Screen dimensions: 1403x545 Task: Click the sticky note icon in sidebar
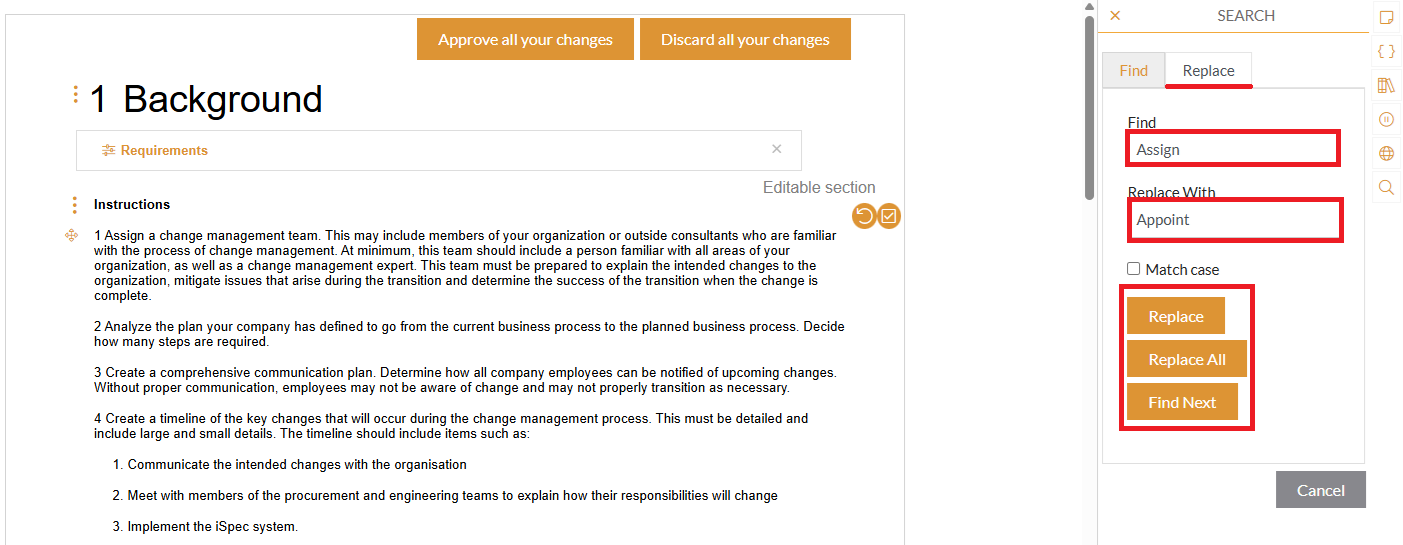click(1386, 17)
